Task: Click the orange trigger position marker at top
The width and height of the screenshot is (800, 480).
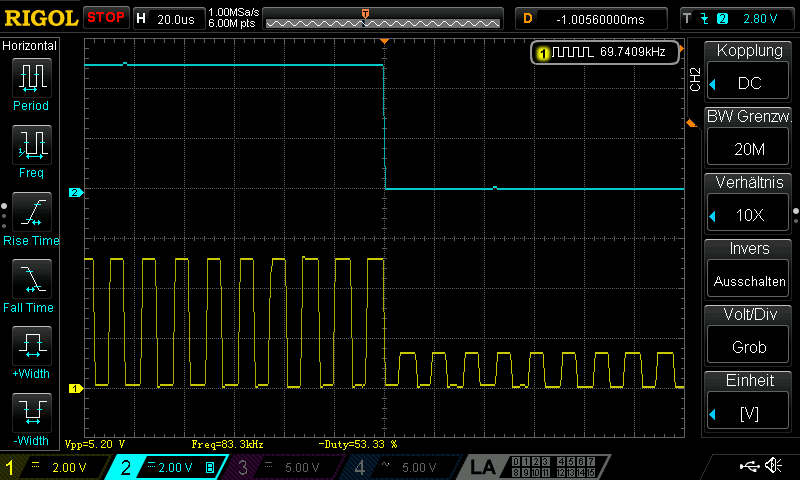Action: 385,41
